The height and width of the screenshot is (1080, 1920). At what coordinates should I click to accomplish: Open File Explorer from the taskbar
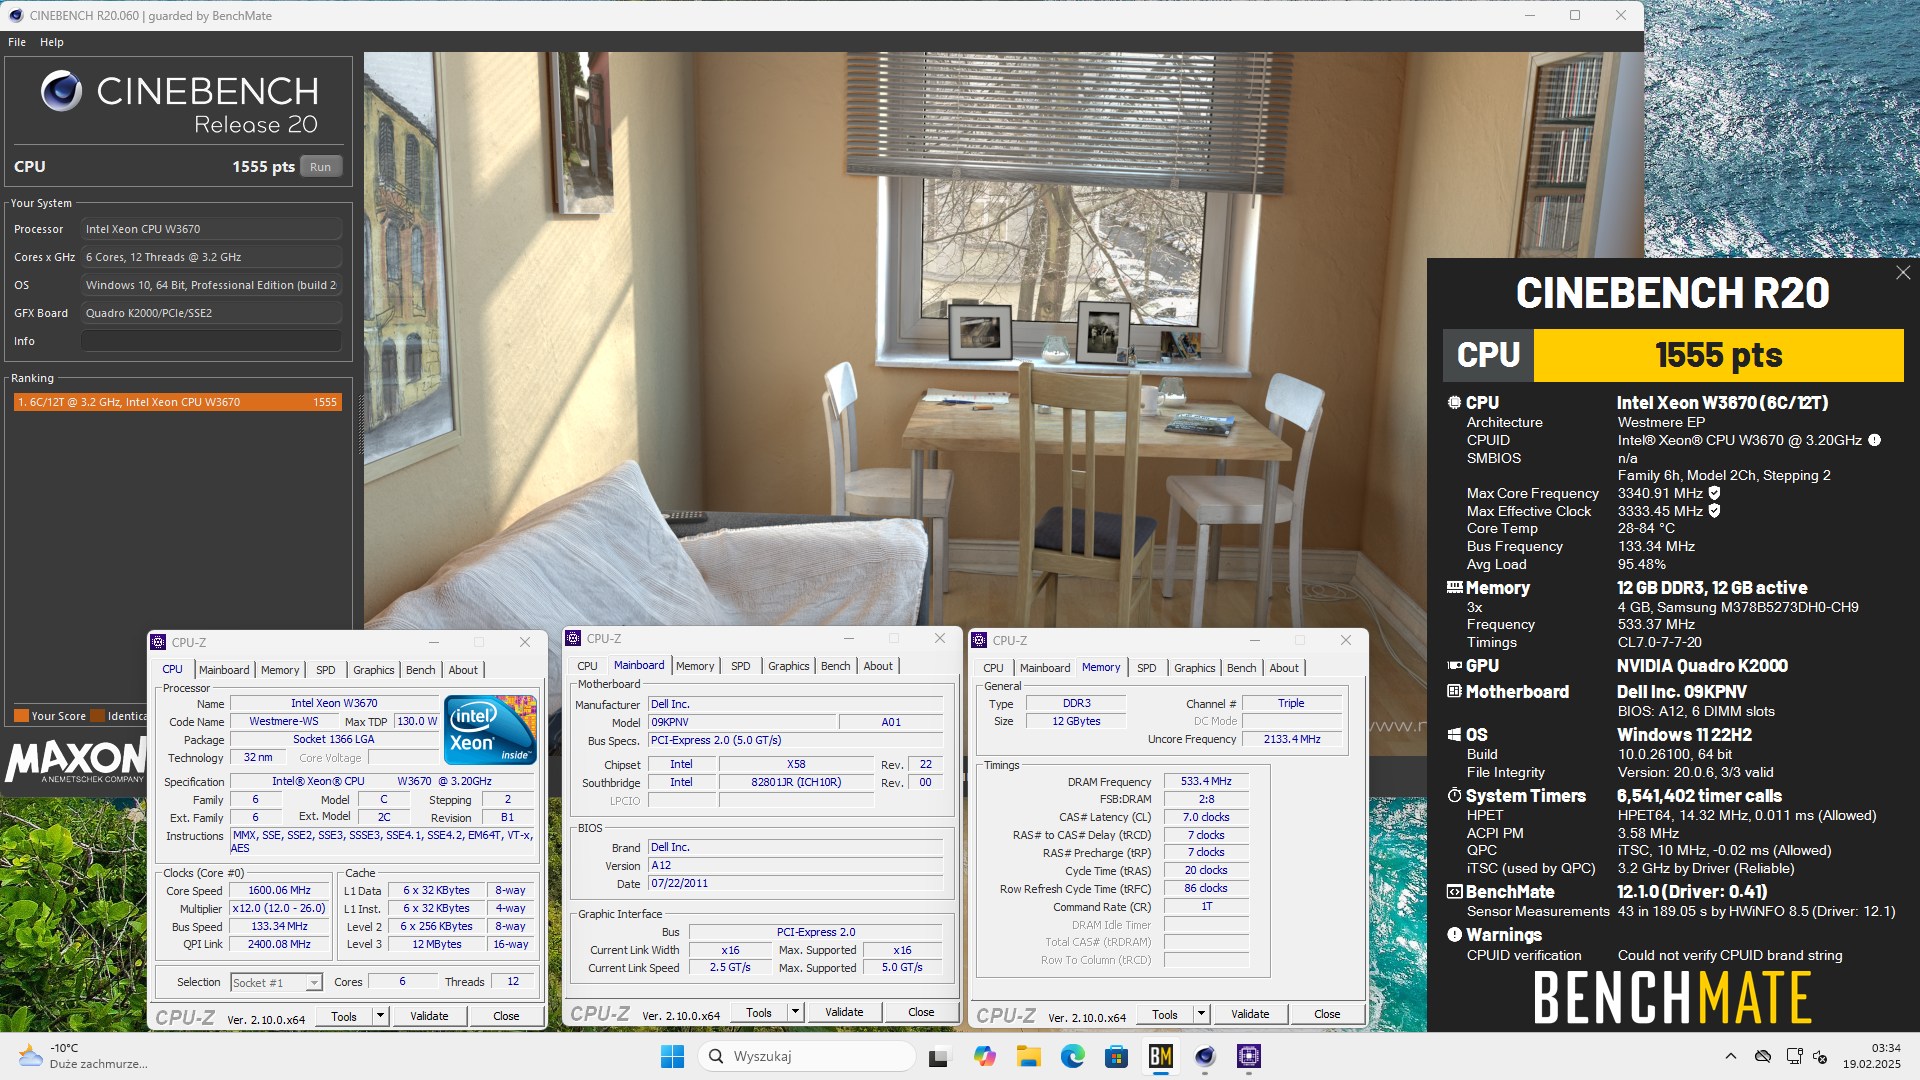pos(1028,1056)
